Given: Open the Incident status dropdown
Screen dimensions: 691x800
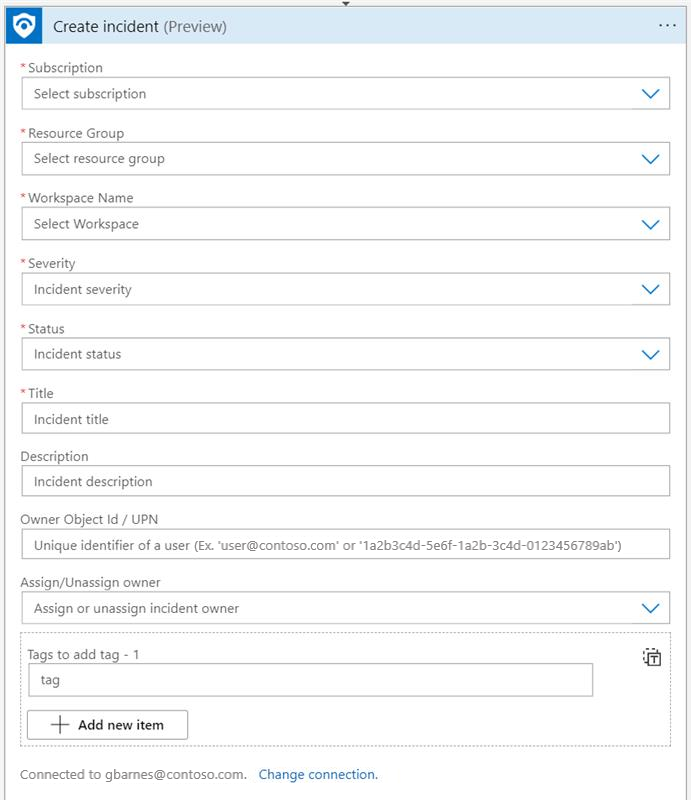Looking at the screenshot, I should (x=330, y=354).
